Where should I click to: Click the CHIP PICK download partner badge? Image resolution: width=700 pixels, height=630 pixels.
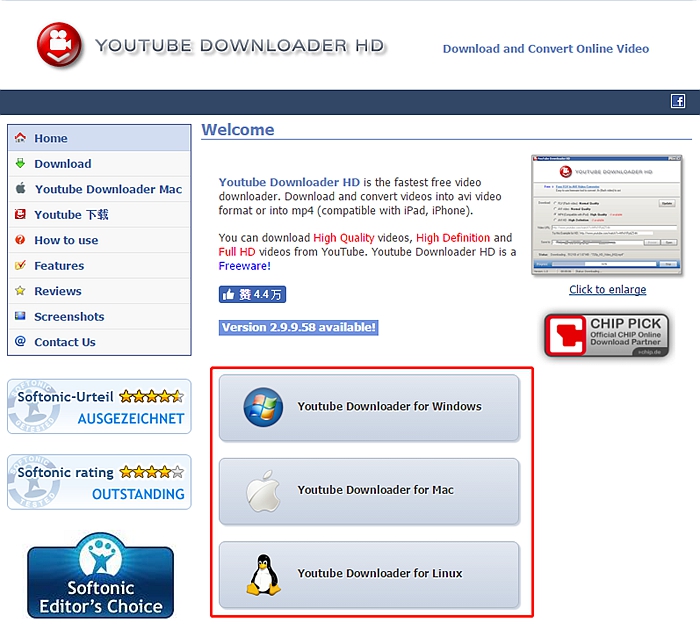tap(607, 335)
